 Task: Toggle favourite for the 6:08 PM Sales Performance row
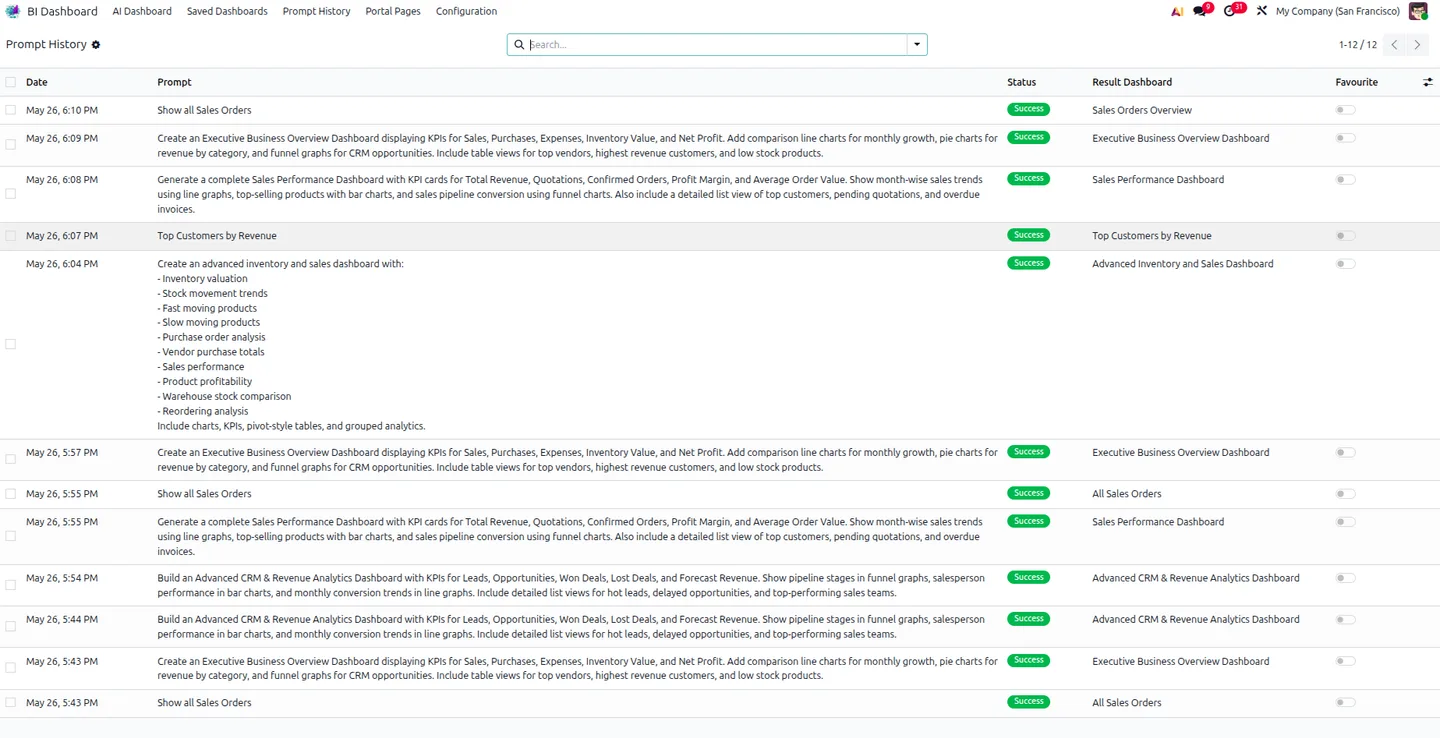tap(1345, 180)
